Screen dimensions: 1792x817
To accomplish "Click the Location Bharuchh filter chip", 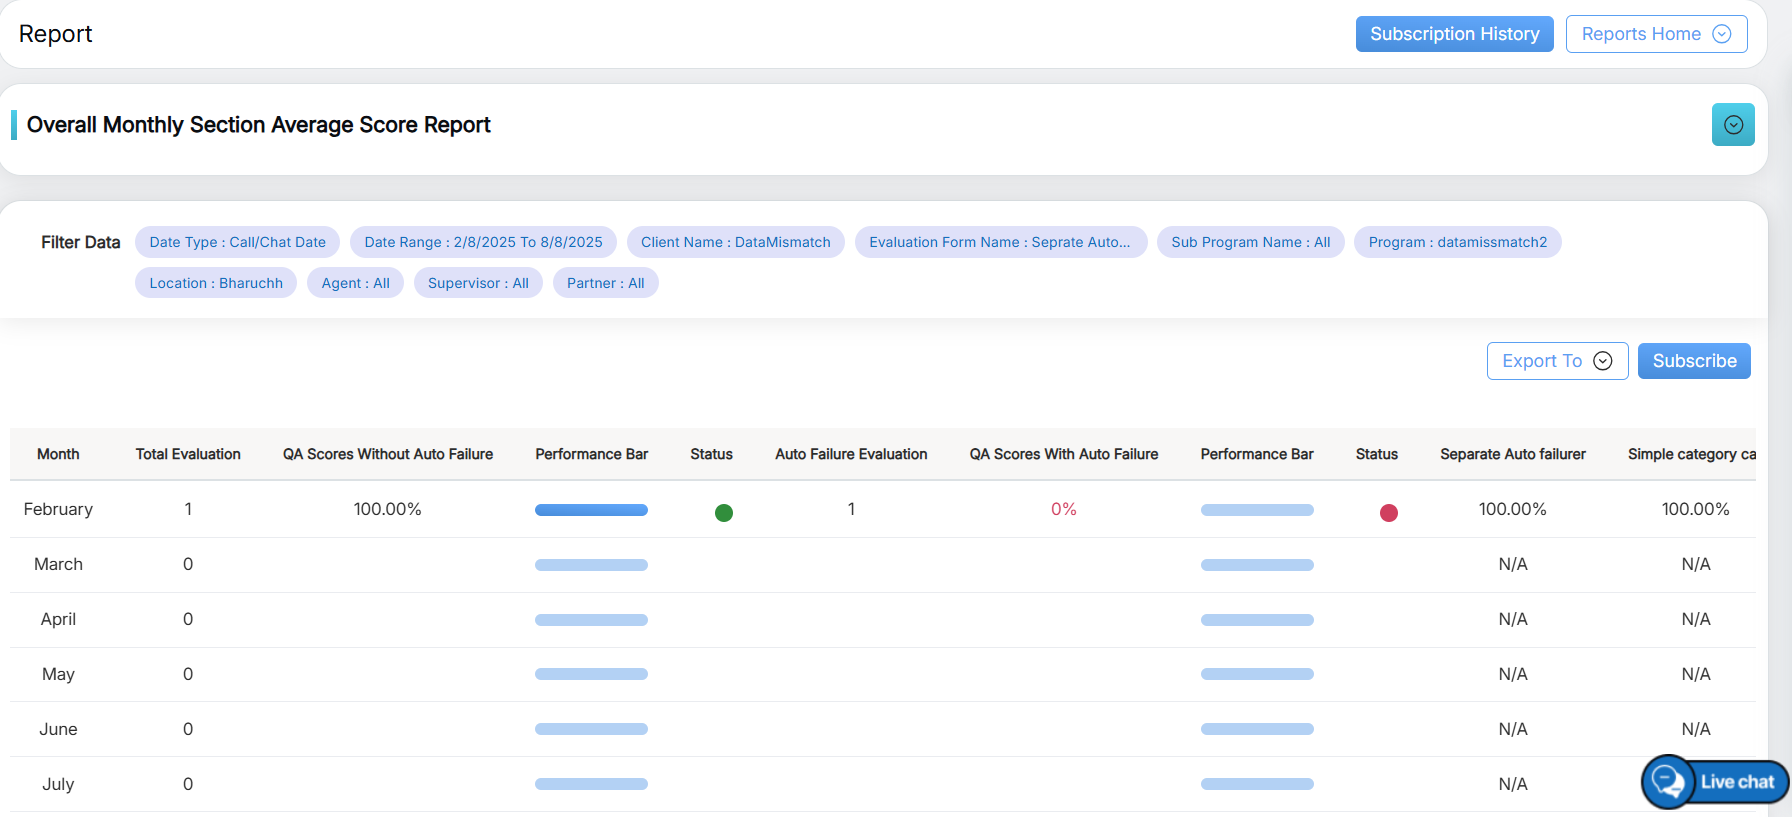I will click(x=216, y=283).
